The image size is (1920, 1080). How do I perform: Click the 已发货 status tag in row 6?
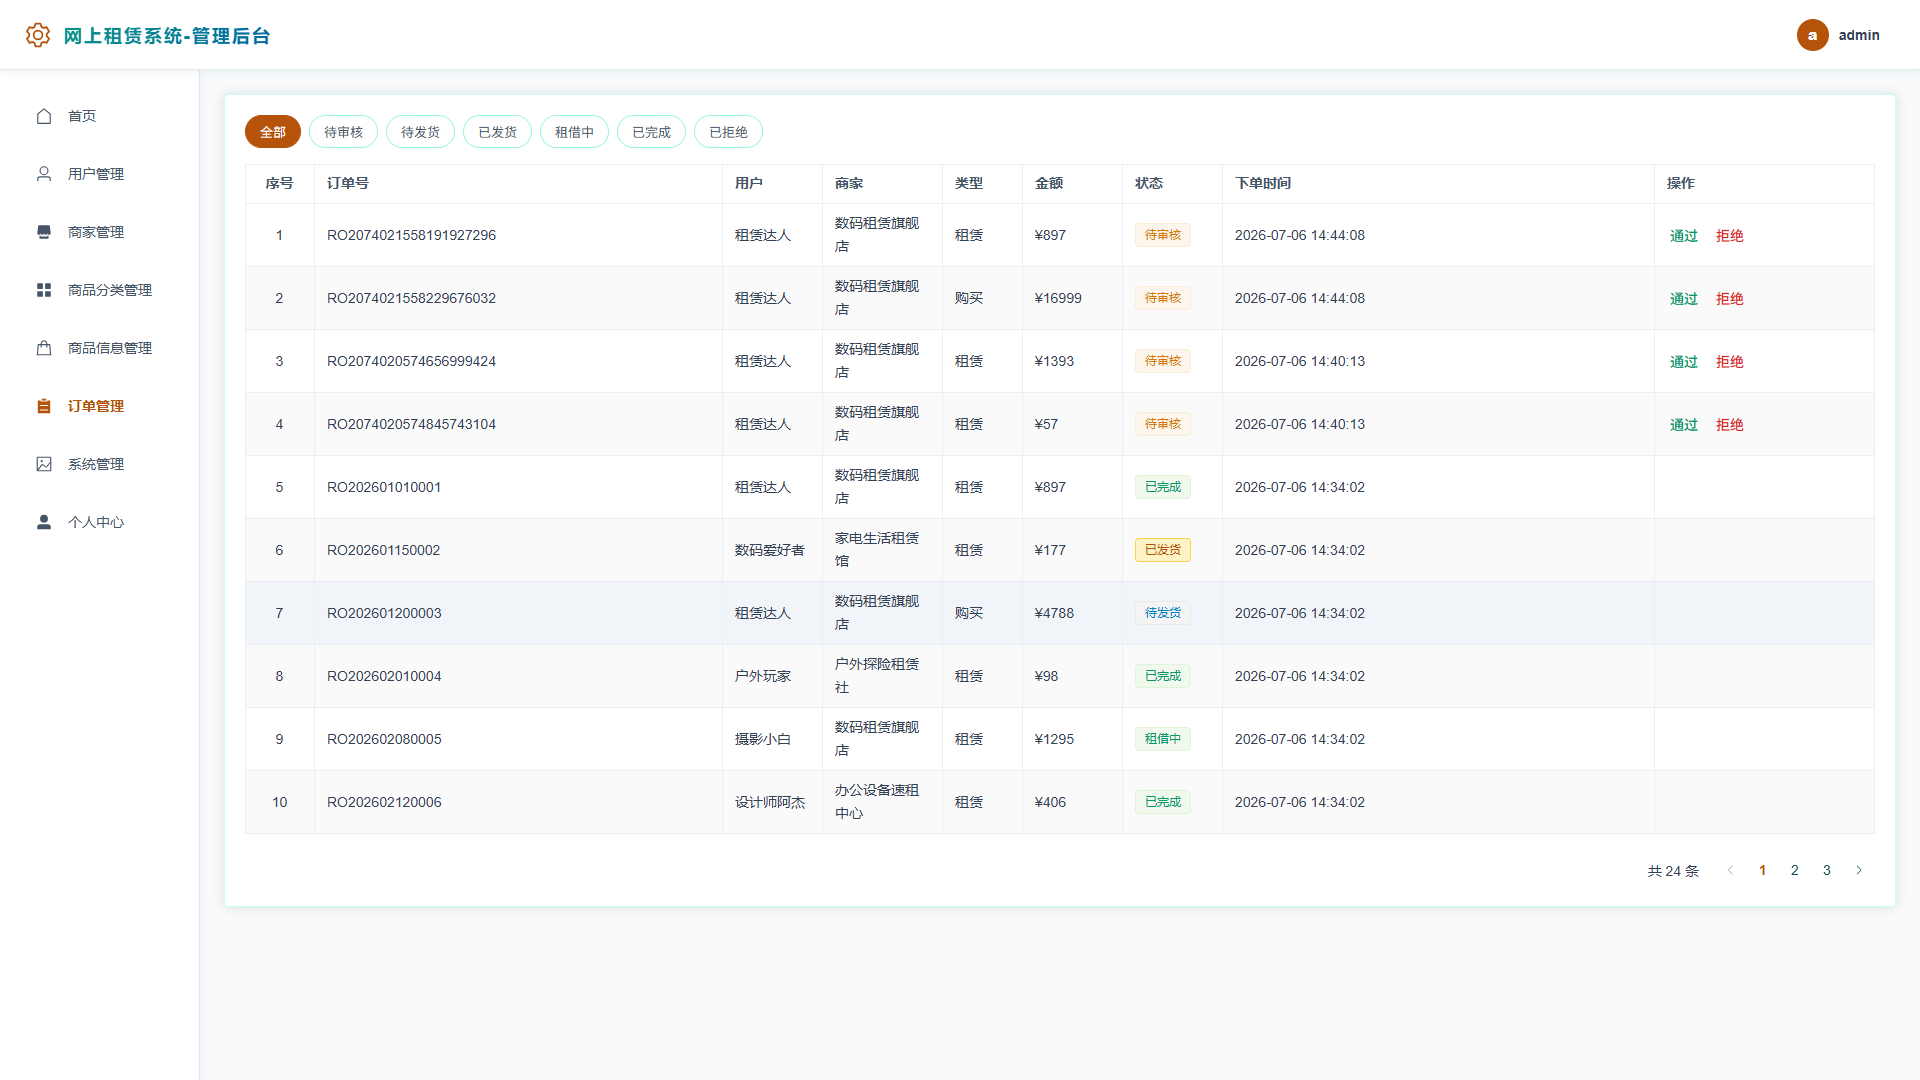pos(1163,550)
